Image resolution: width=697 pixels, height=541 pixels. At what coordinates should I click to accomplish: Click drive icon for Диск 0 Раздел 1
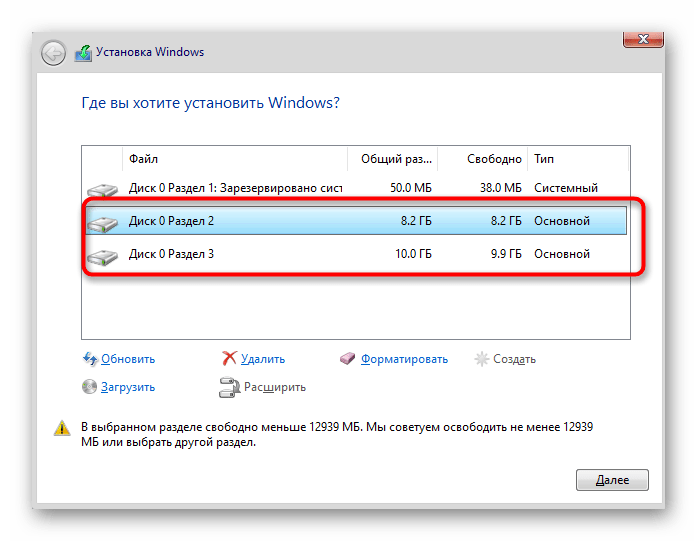pyautogui.click(x=103, y=190)
